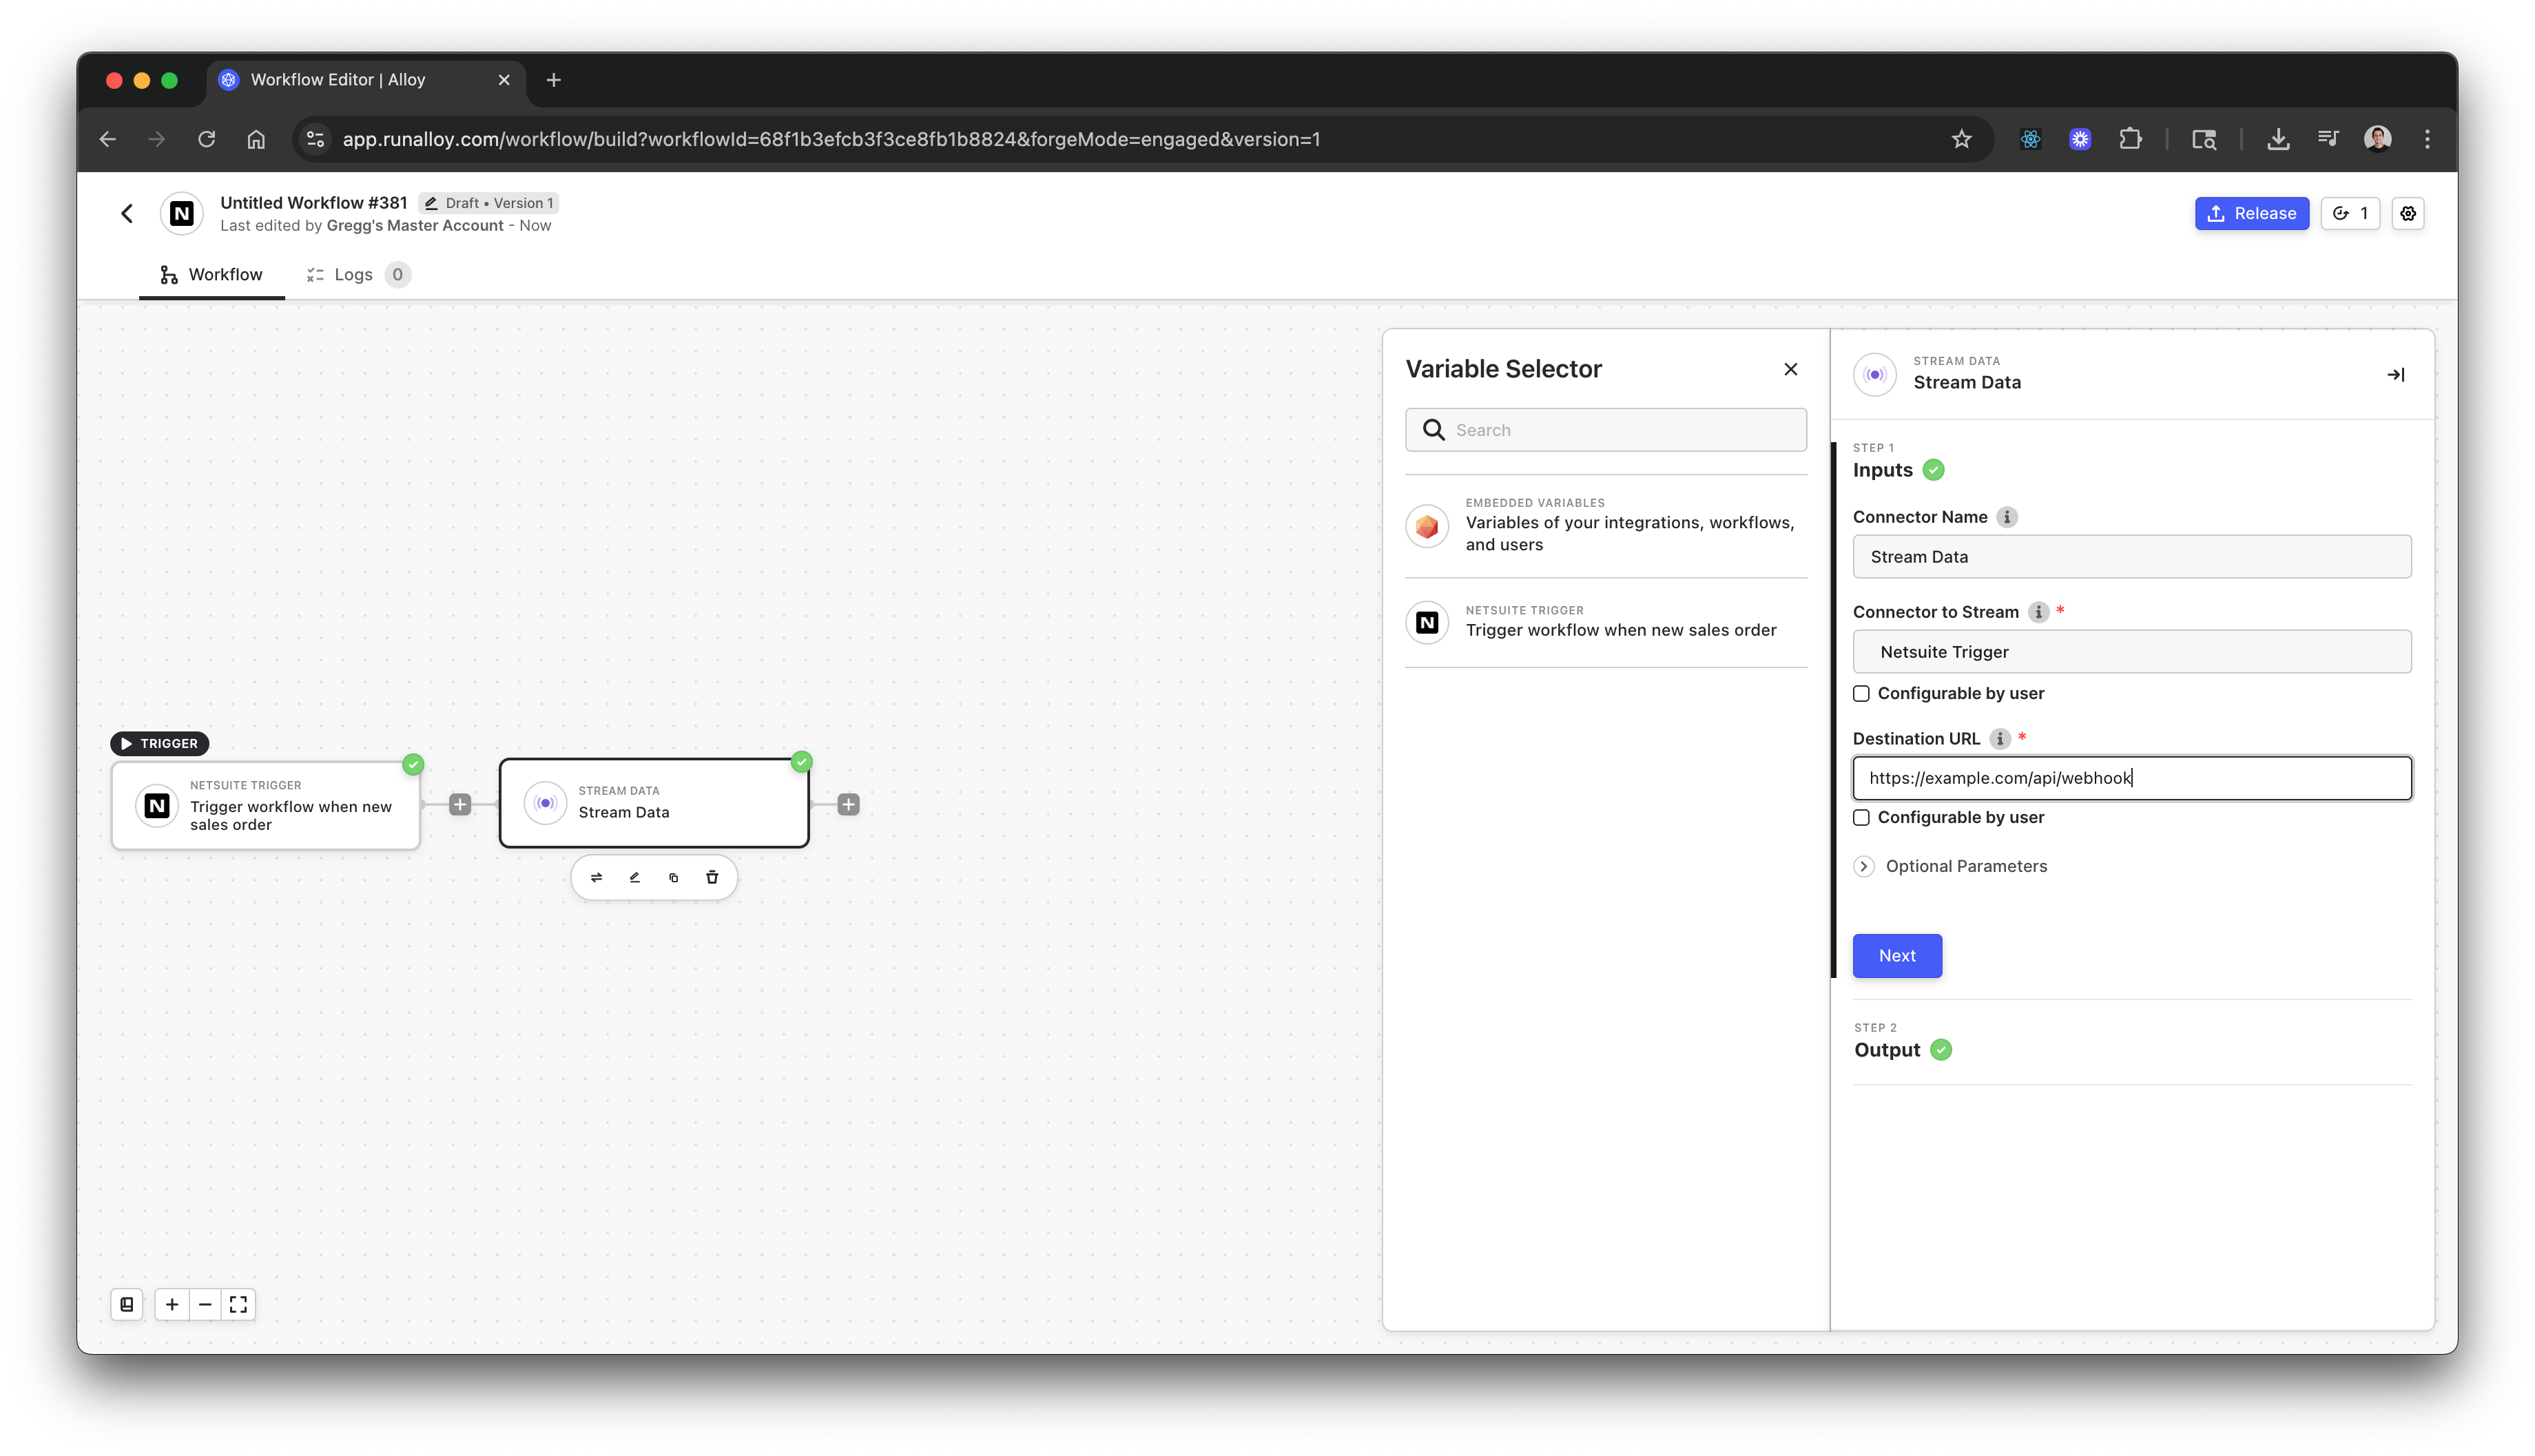Expand Optional Parameters section
Viewport: 2535px width, 1456px height.
point(1864,866)
